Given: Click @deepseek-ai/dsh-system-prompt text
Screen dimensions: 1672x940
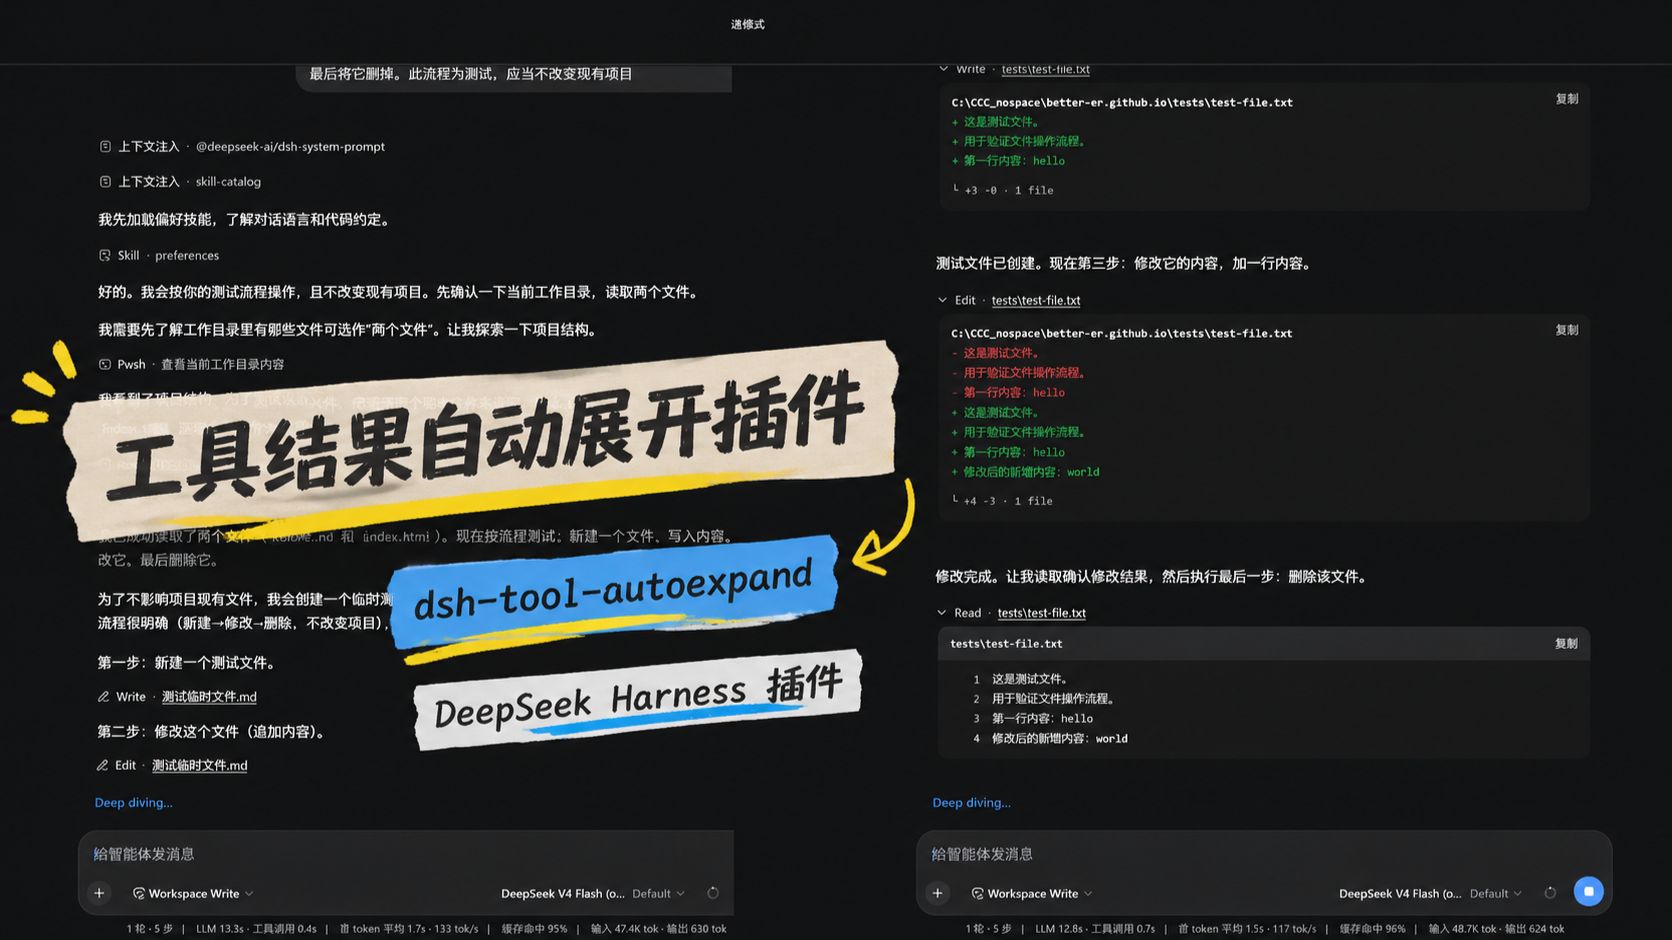Looking at the screenshot, I should tap(290, 146).
